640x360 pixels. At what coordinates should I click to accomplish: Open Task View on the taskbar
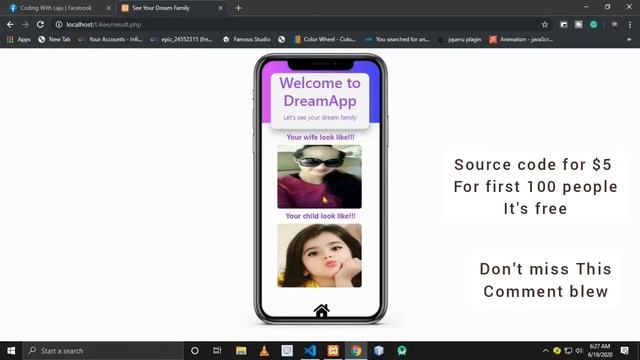pos(217,351)
